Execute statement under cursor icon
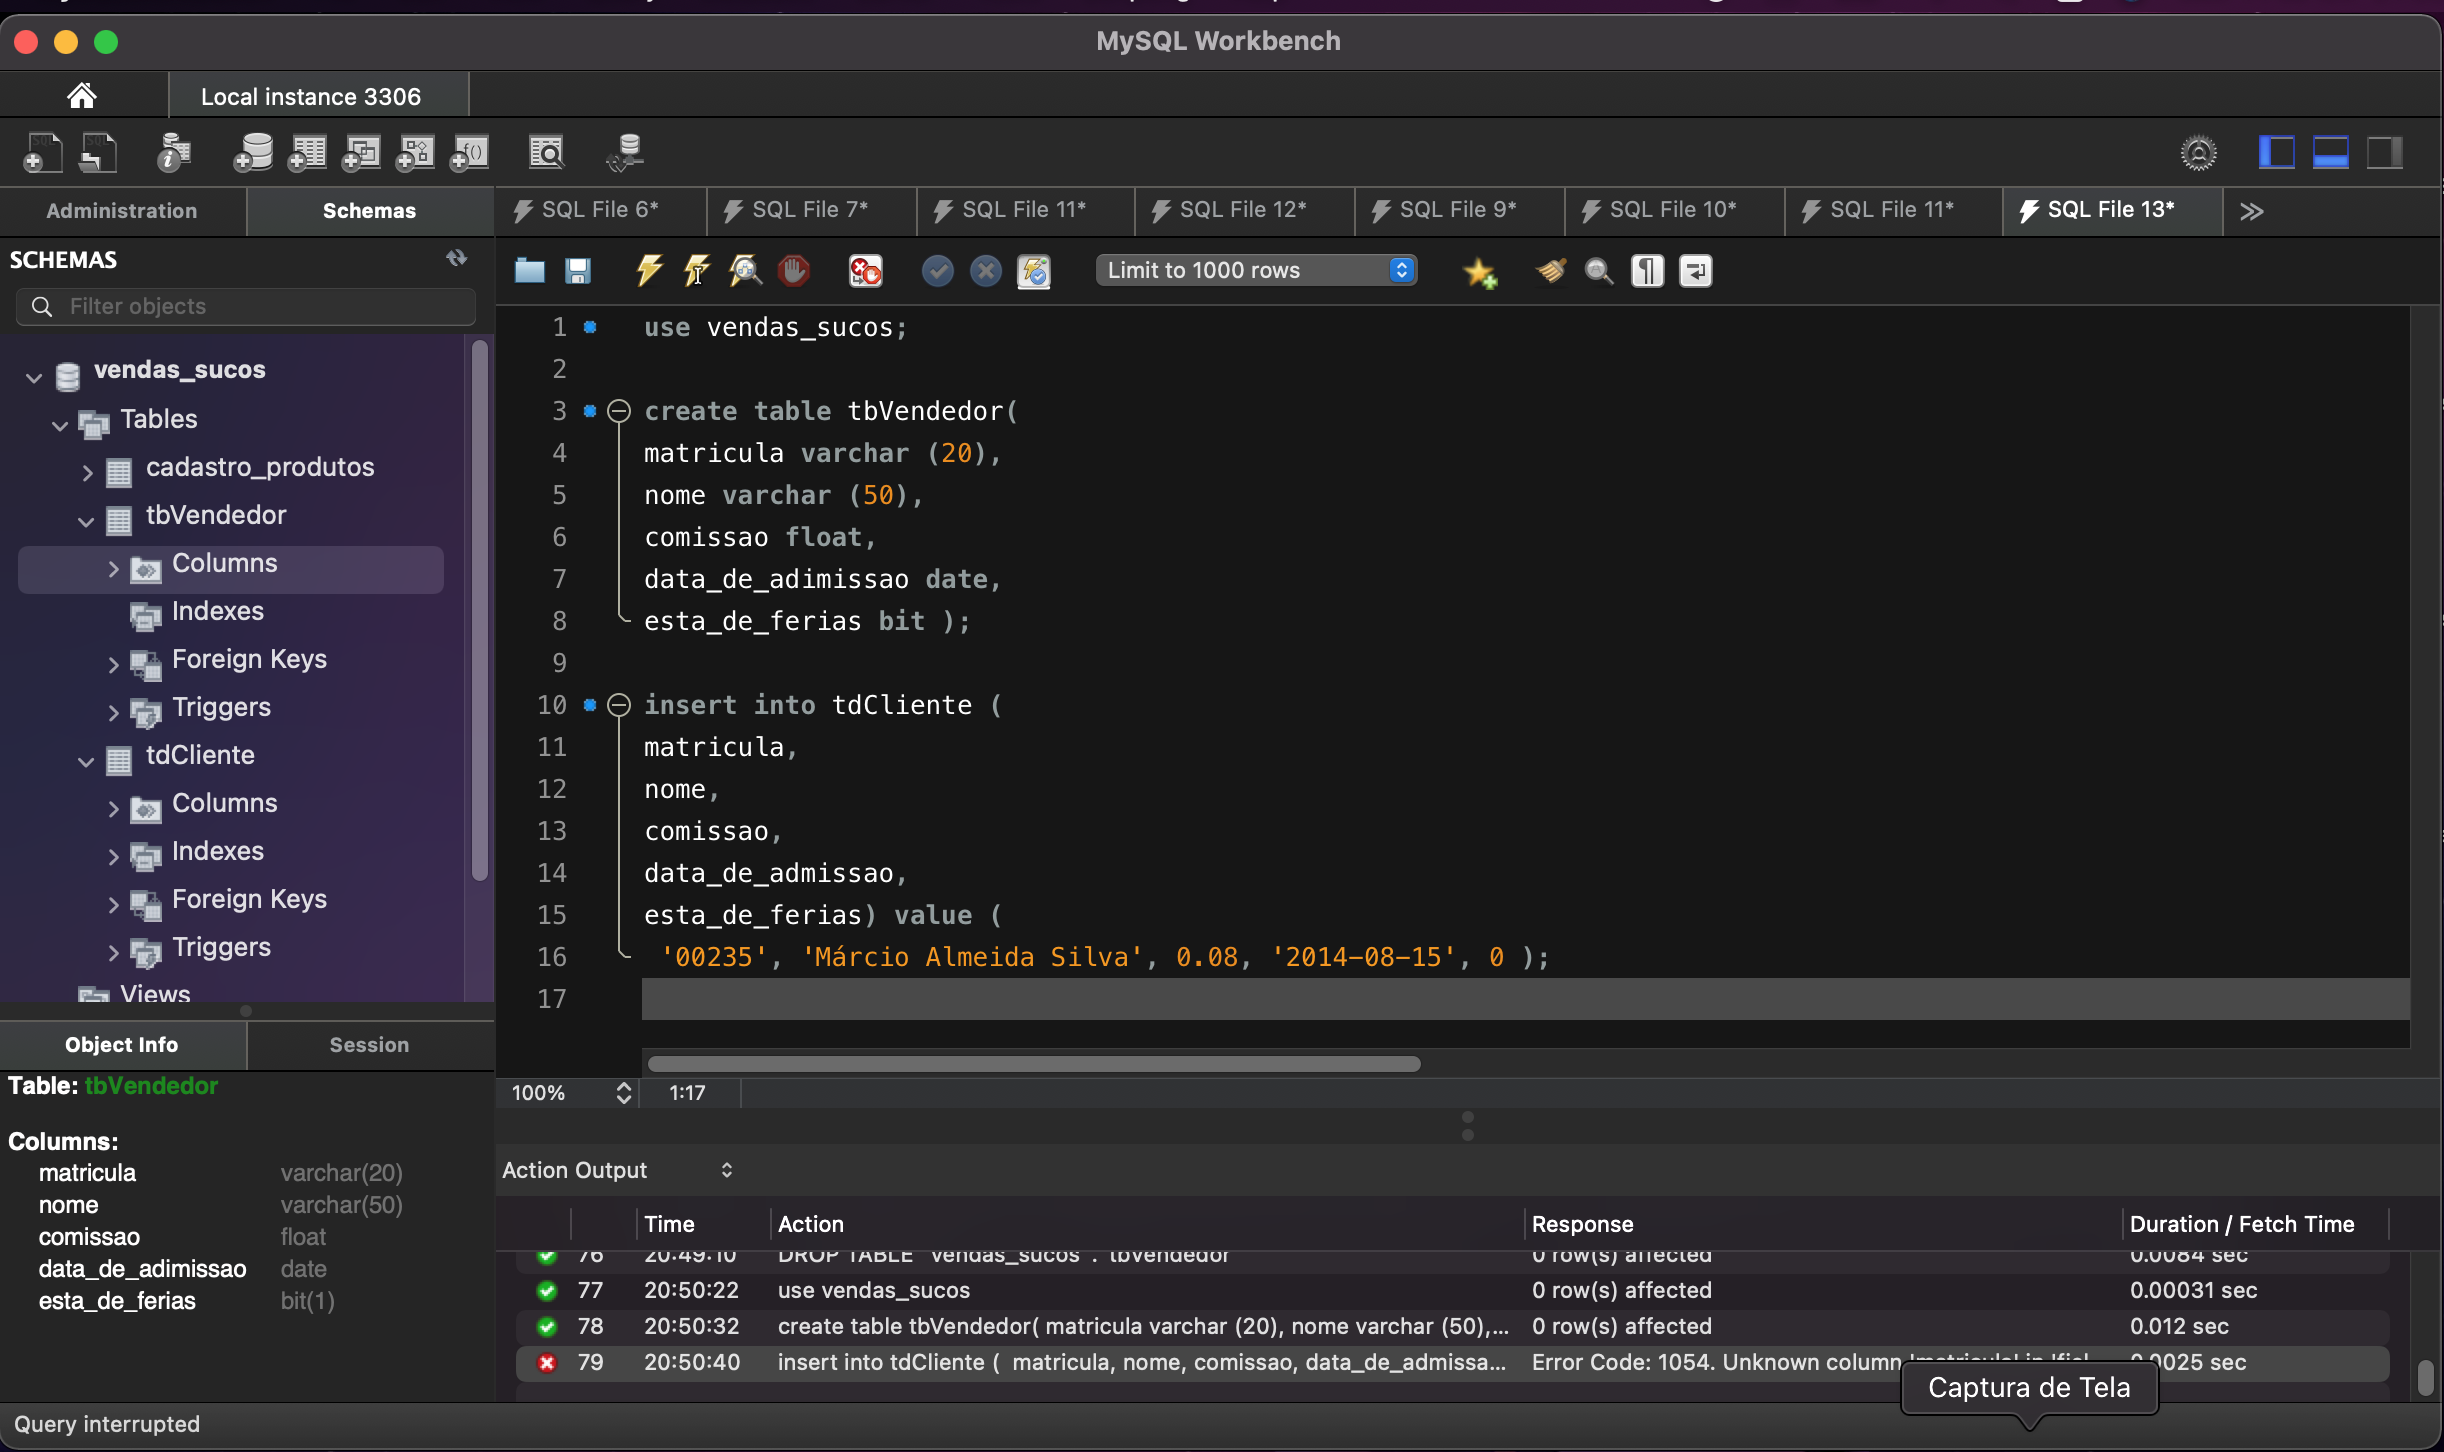Screen dimensions: 2444x1452 point(697,271)
